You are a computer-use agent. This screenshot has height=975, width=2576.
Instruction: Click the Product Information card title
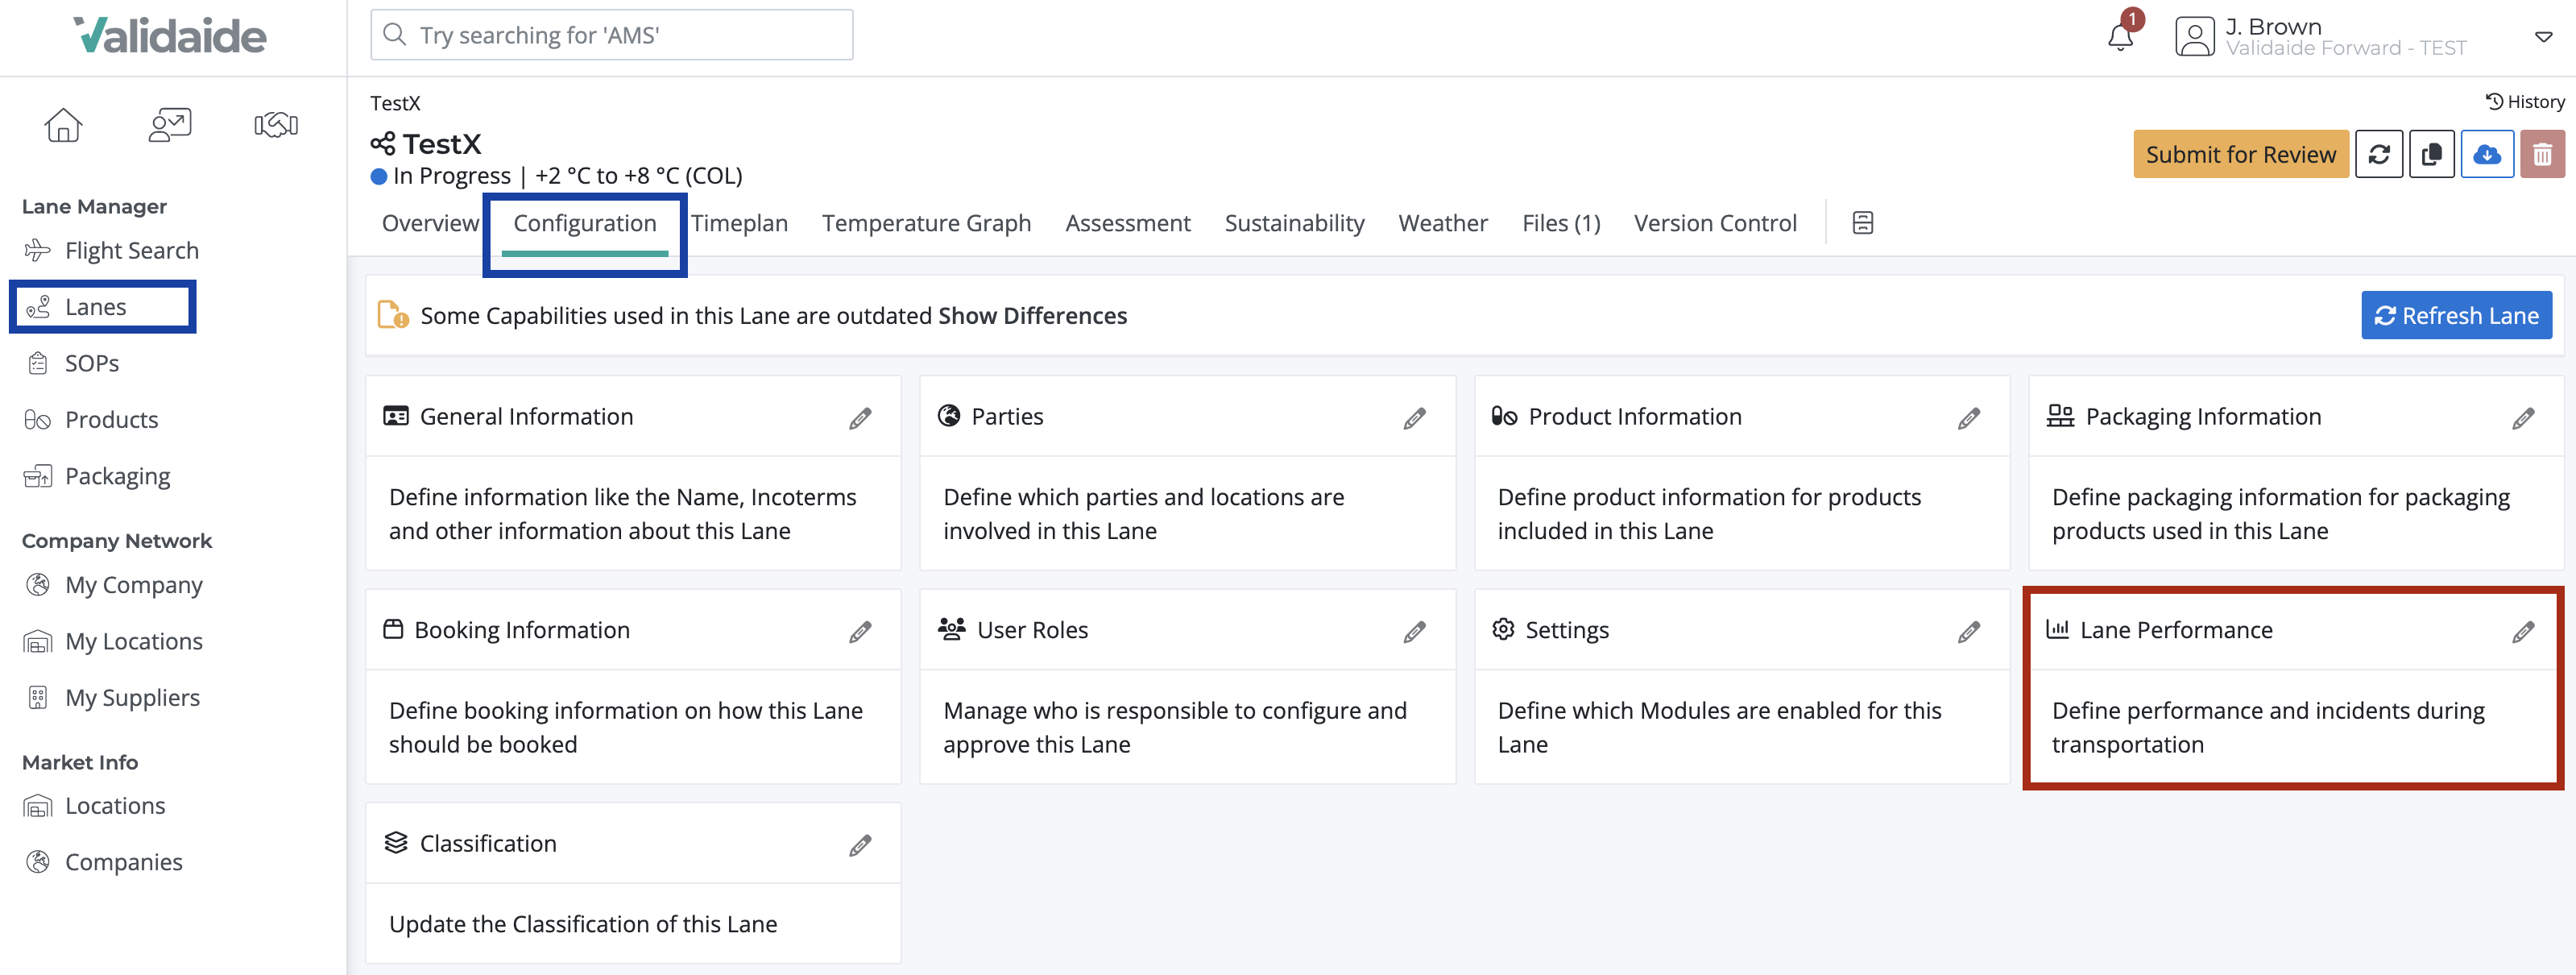[1635, 417]
